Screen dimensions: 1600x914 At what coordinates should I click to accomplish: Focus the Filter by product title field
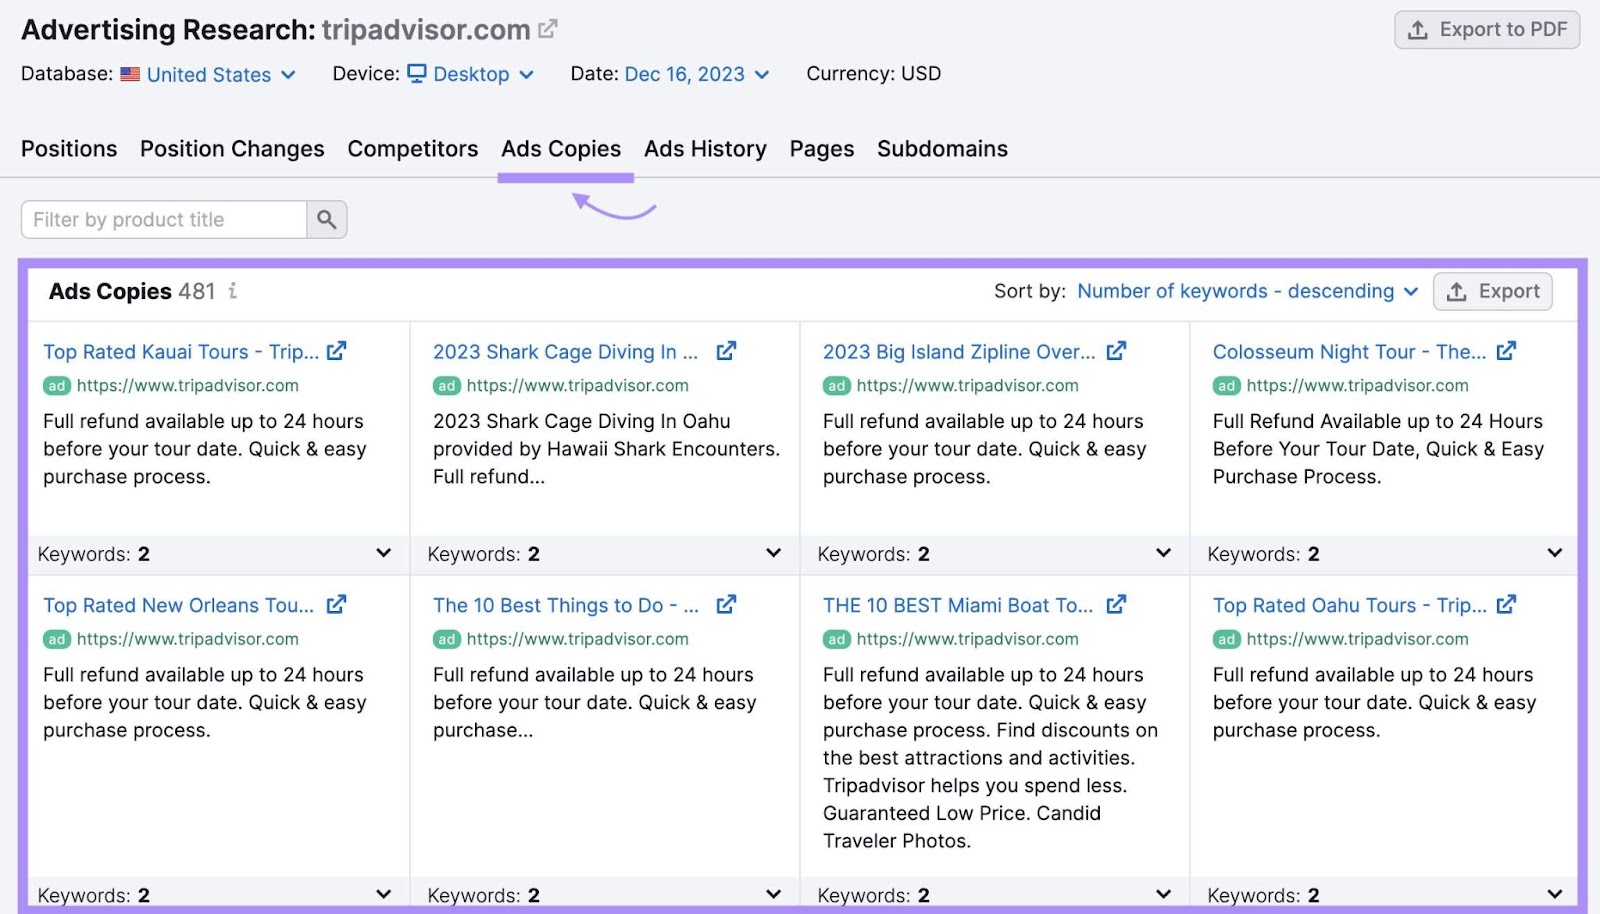click(164, 219)
